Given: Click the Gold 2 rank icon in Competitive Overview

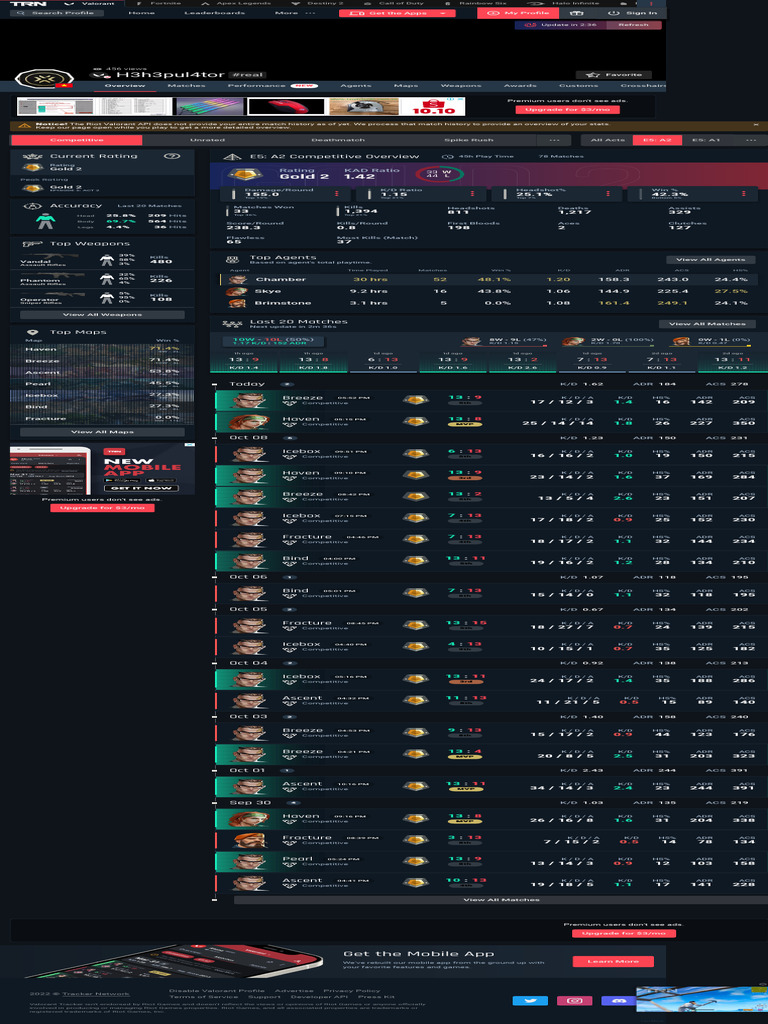Looking at the screenshot, I should click(244, 174).
